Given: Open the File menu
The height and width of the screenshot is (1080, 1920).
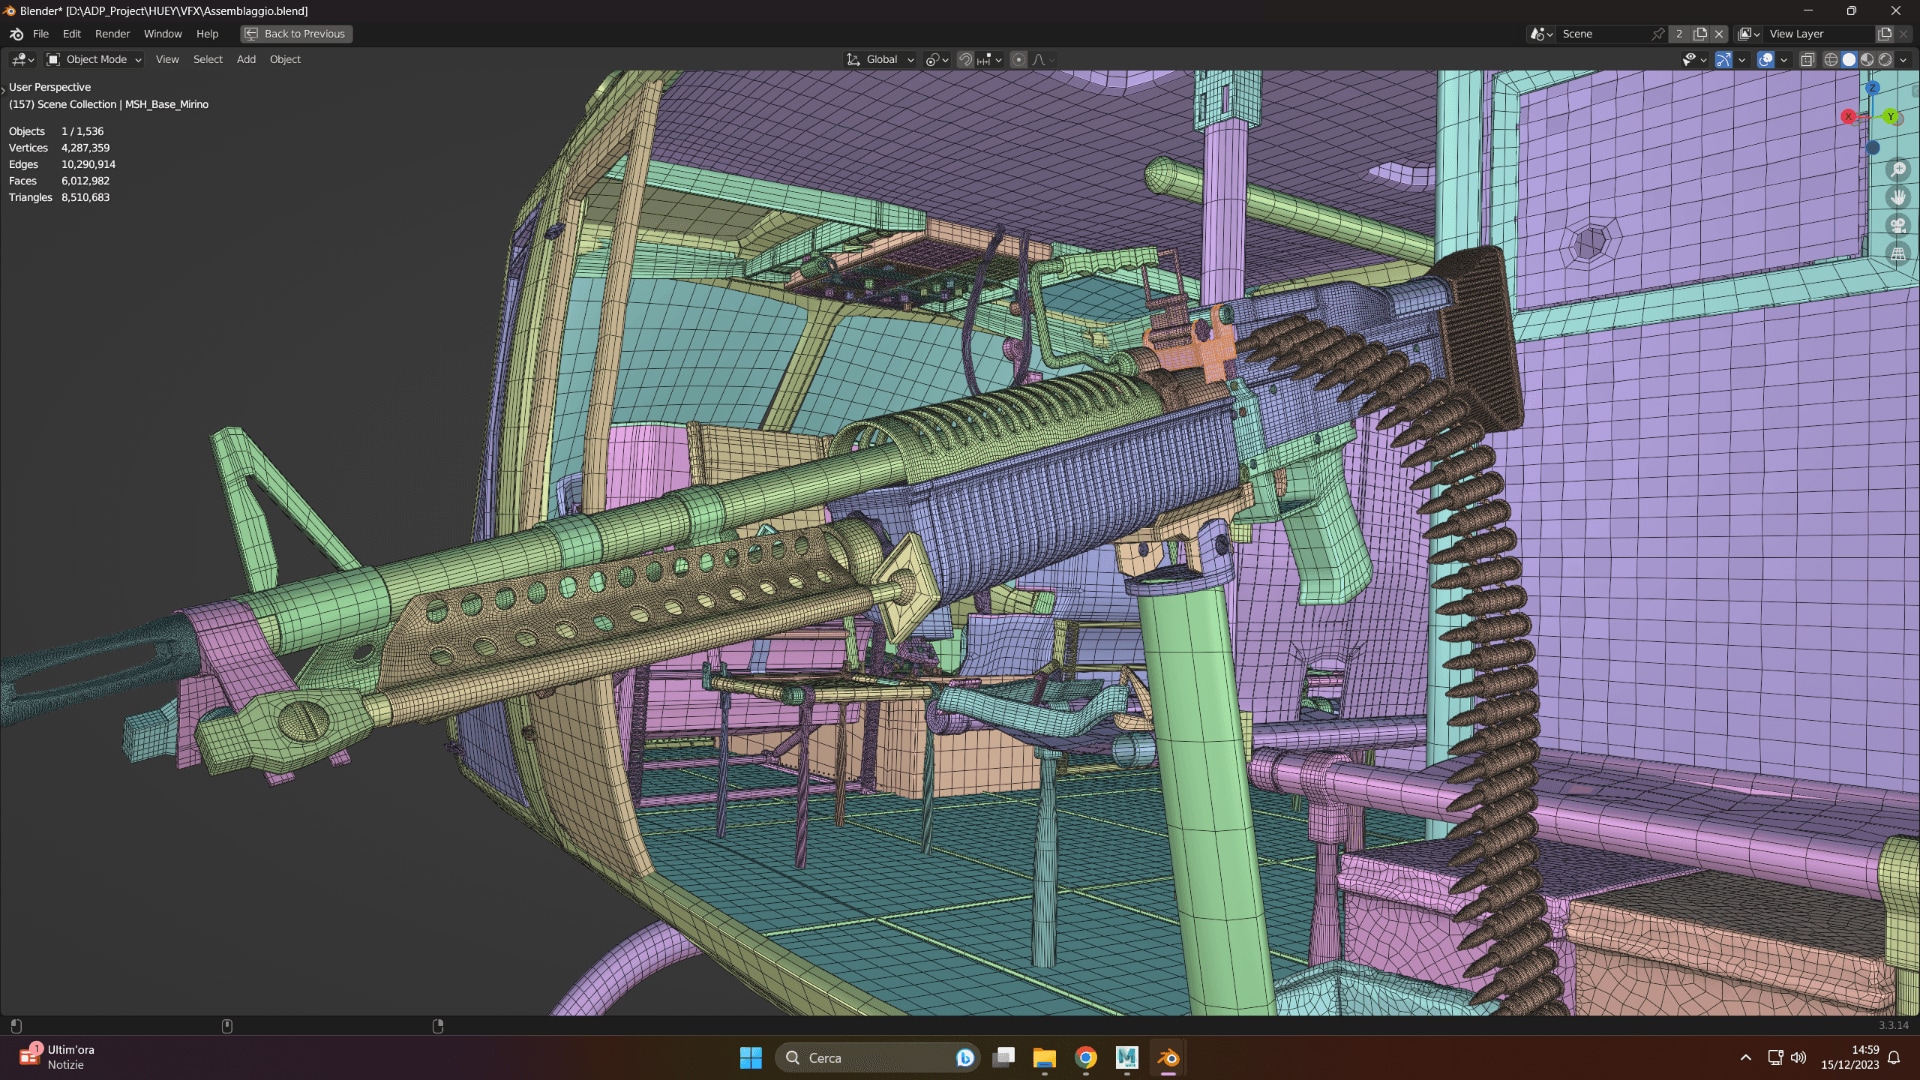Looking at the screenshot, I should pos(41,34).
